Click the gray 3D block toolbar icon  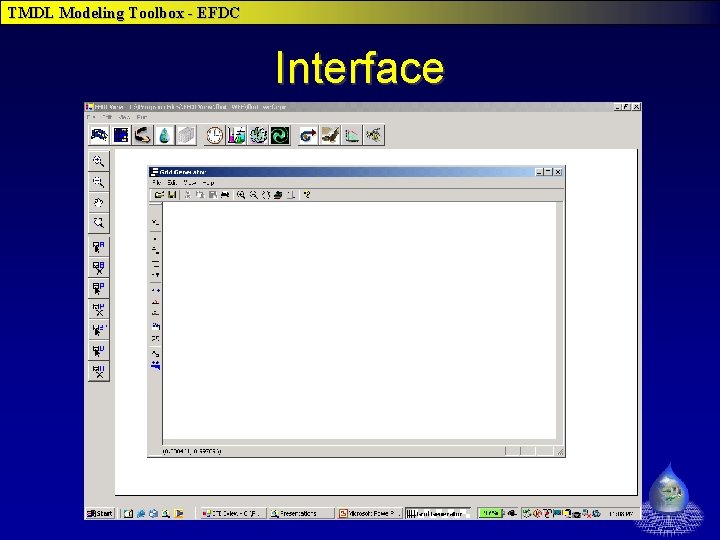coord(186,135)
